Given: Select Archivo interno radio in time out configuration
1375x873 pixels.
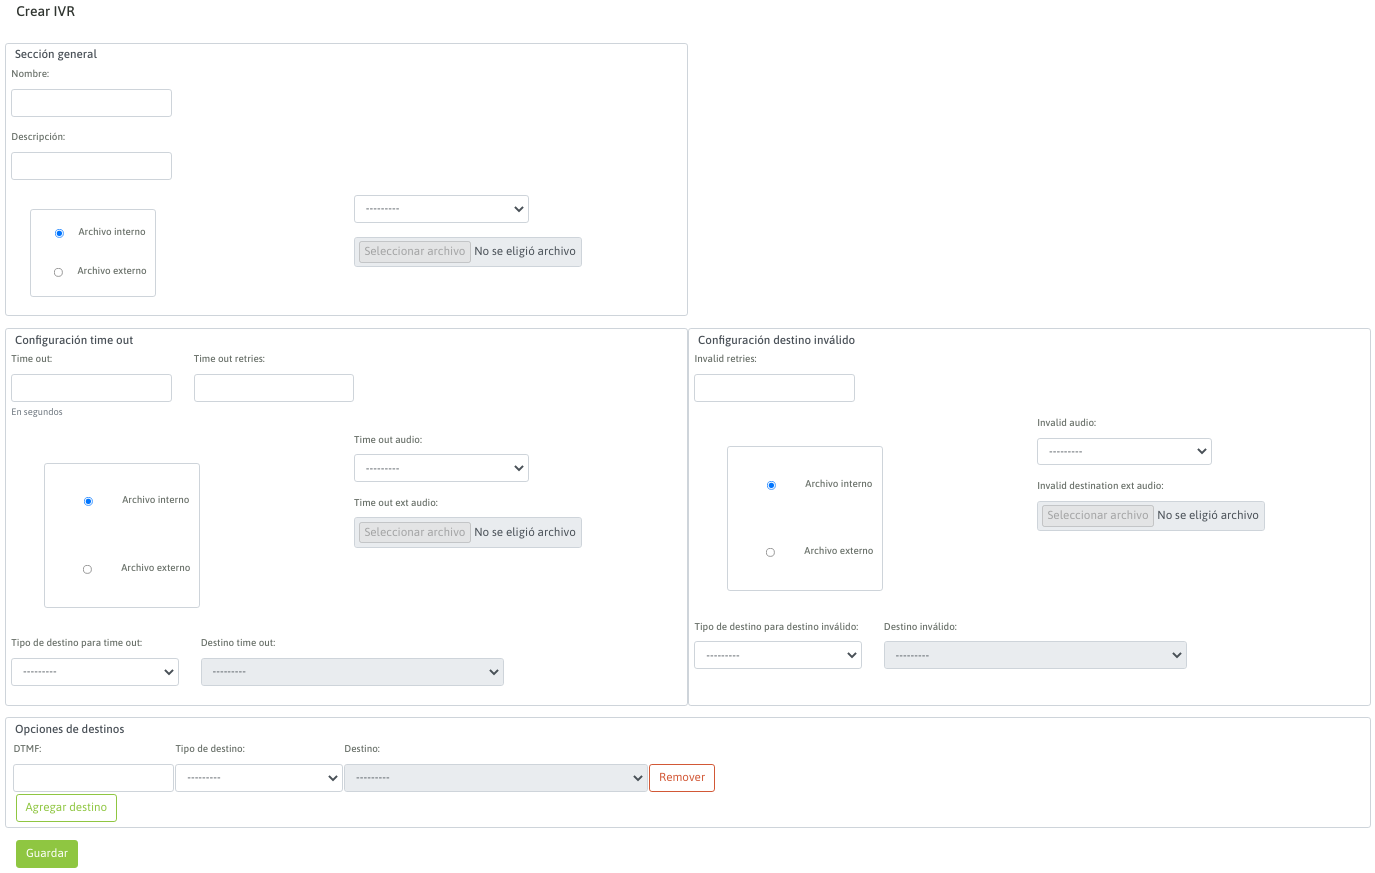Looking at the screenshot, I should (x=88, y=501).
